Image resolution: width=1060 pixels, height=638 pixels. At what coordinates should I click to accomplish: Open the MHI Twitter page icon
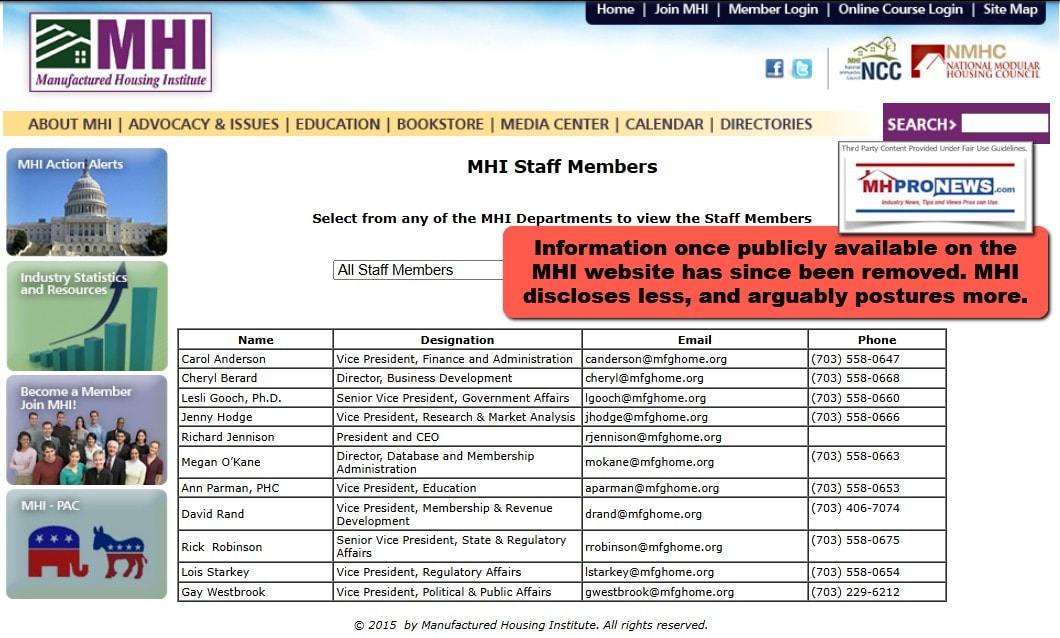pos(802,68)
